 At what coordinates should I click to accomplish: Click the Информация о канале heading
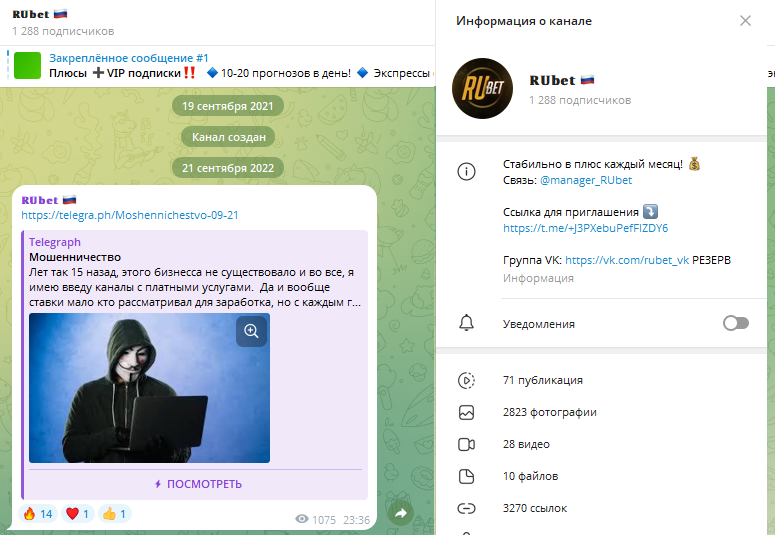point(523,21)
